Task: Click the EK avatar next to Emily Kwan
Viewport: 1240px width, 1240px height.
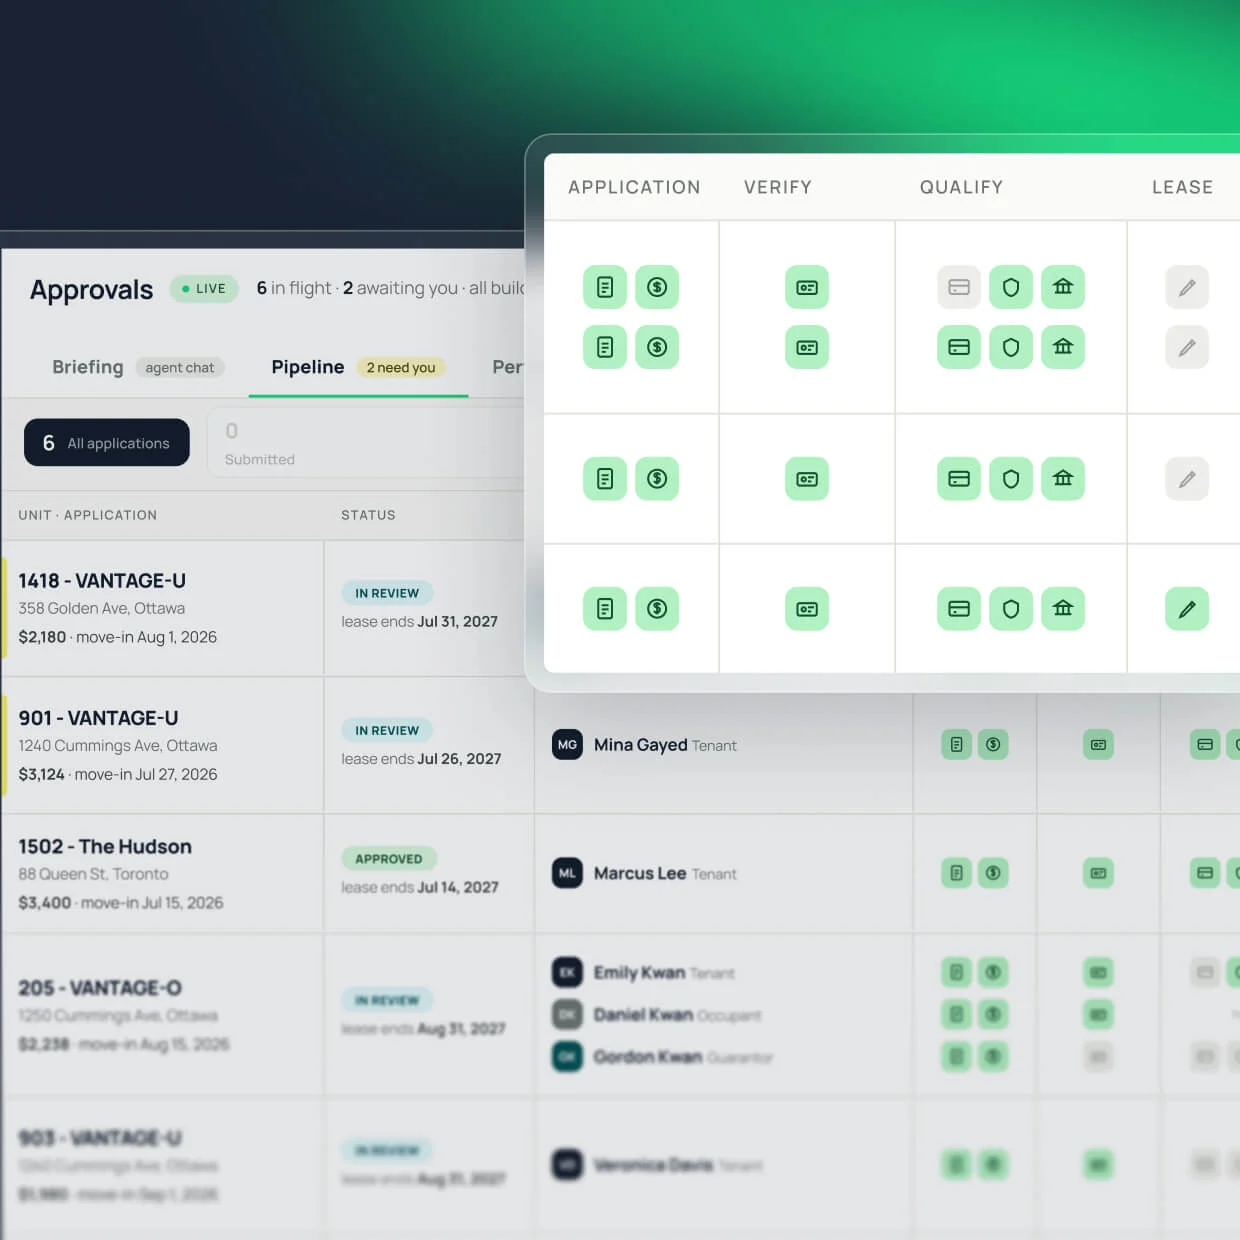Action: pos(567,972)
